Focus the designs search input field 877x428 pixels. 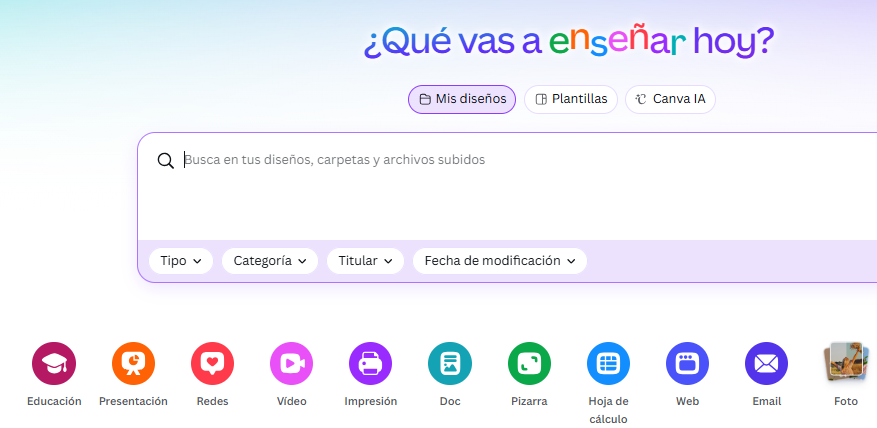pos(500,160)
